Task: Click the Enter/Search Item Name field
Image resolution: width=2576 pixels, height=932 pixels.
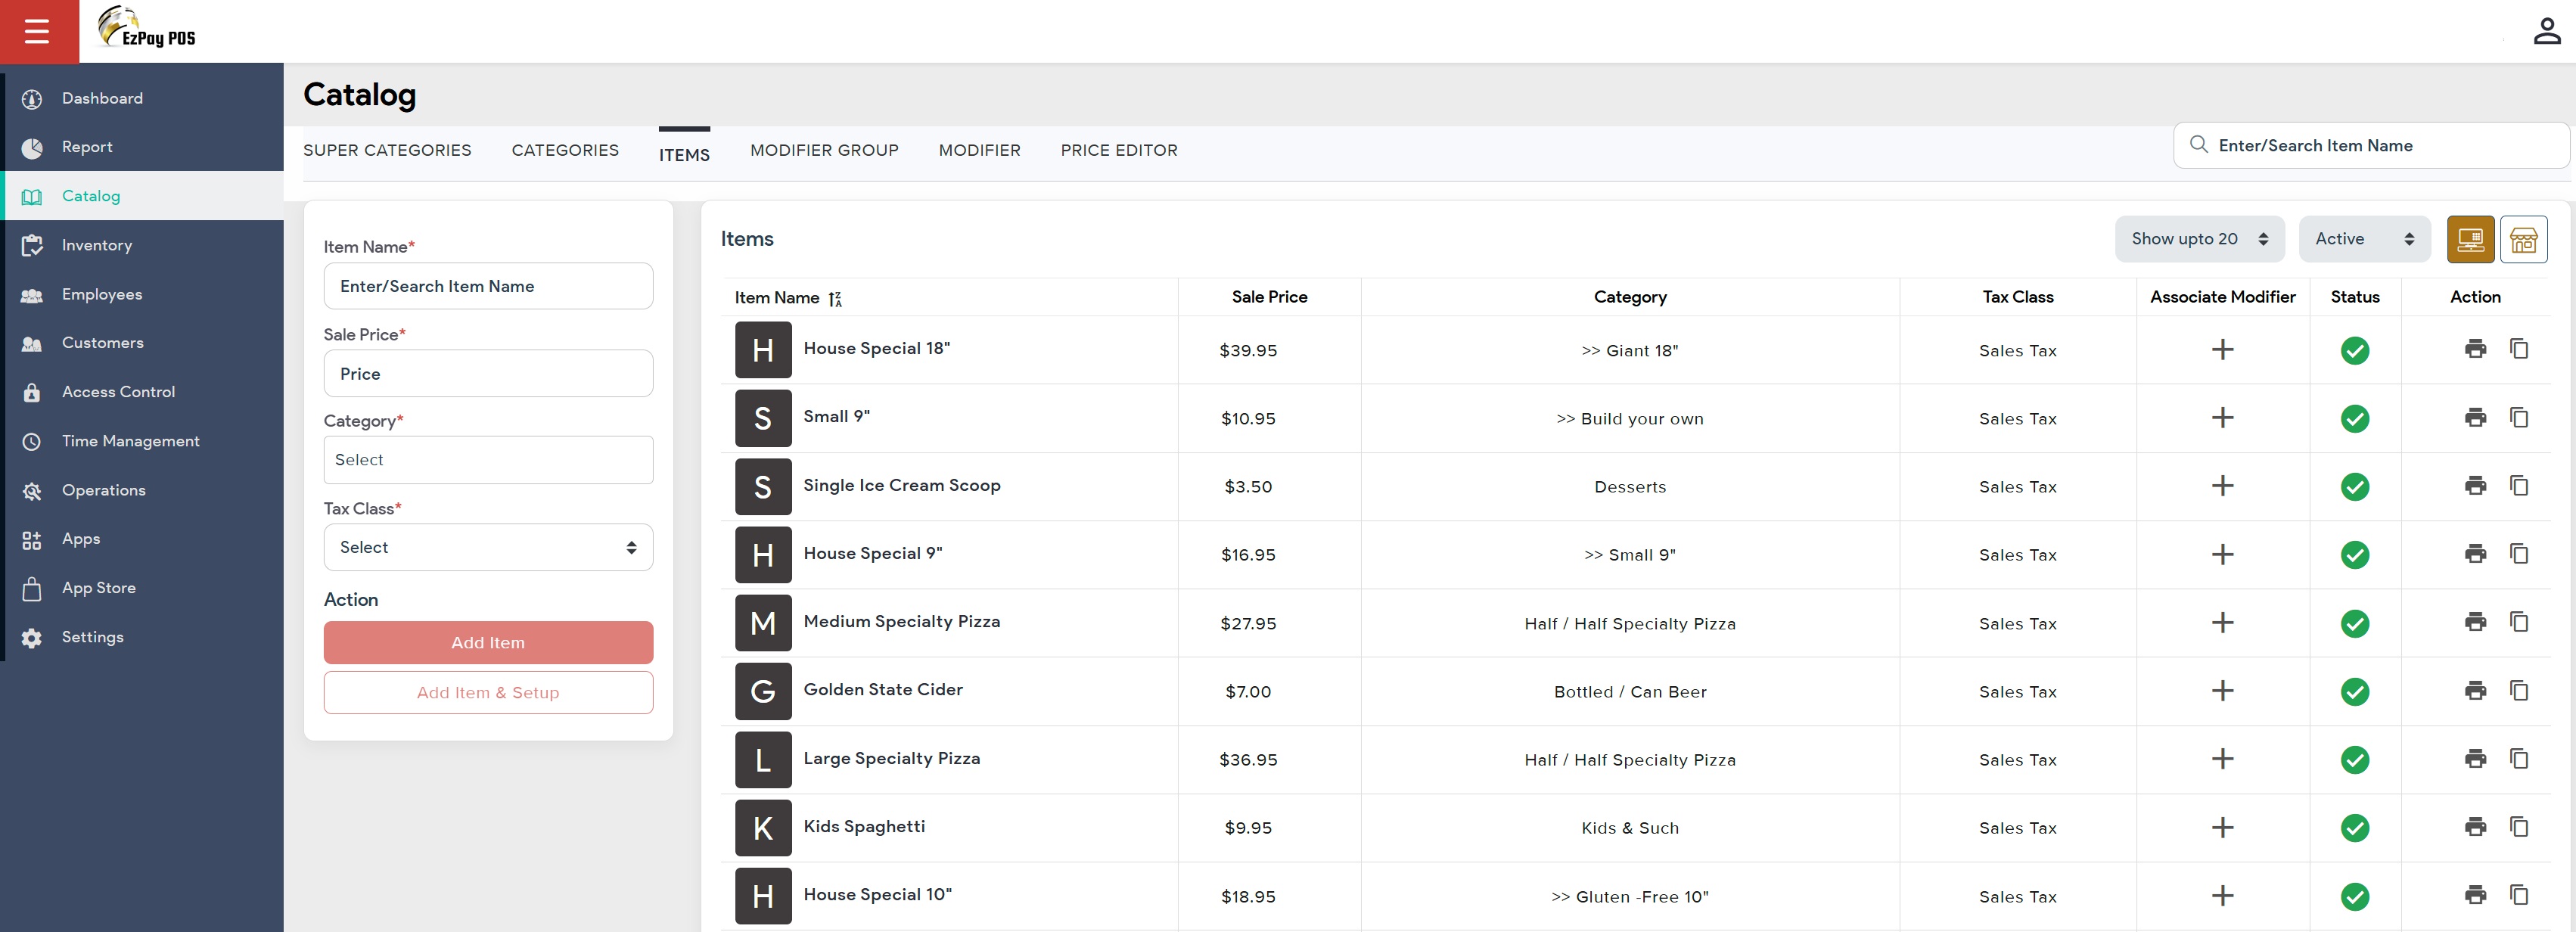Action: (2371, 145)
